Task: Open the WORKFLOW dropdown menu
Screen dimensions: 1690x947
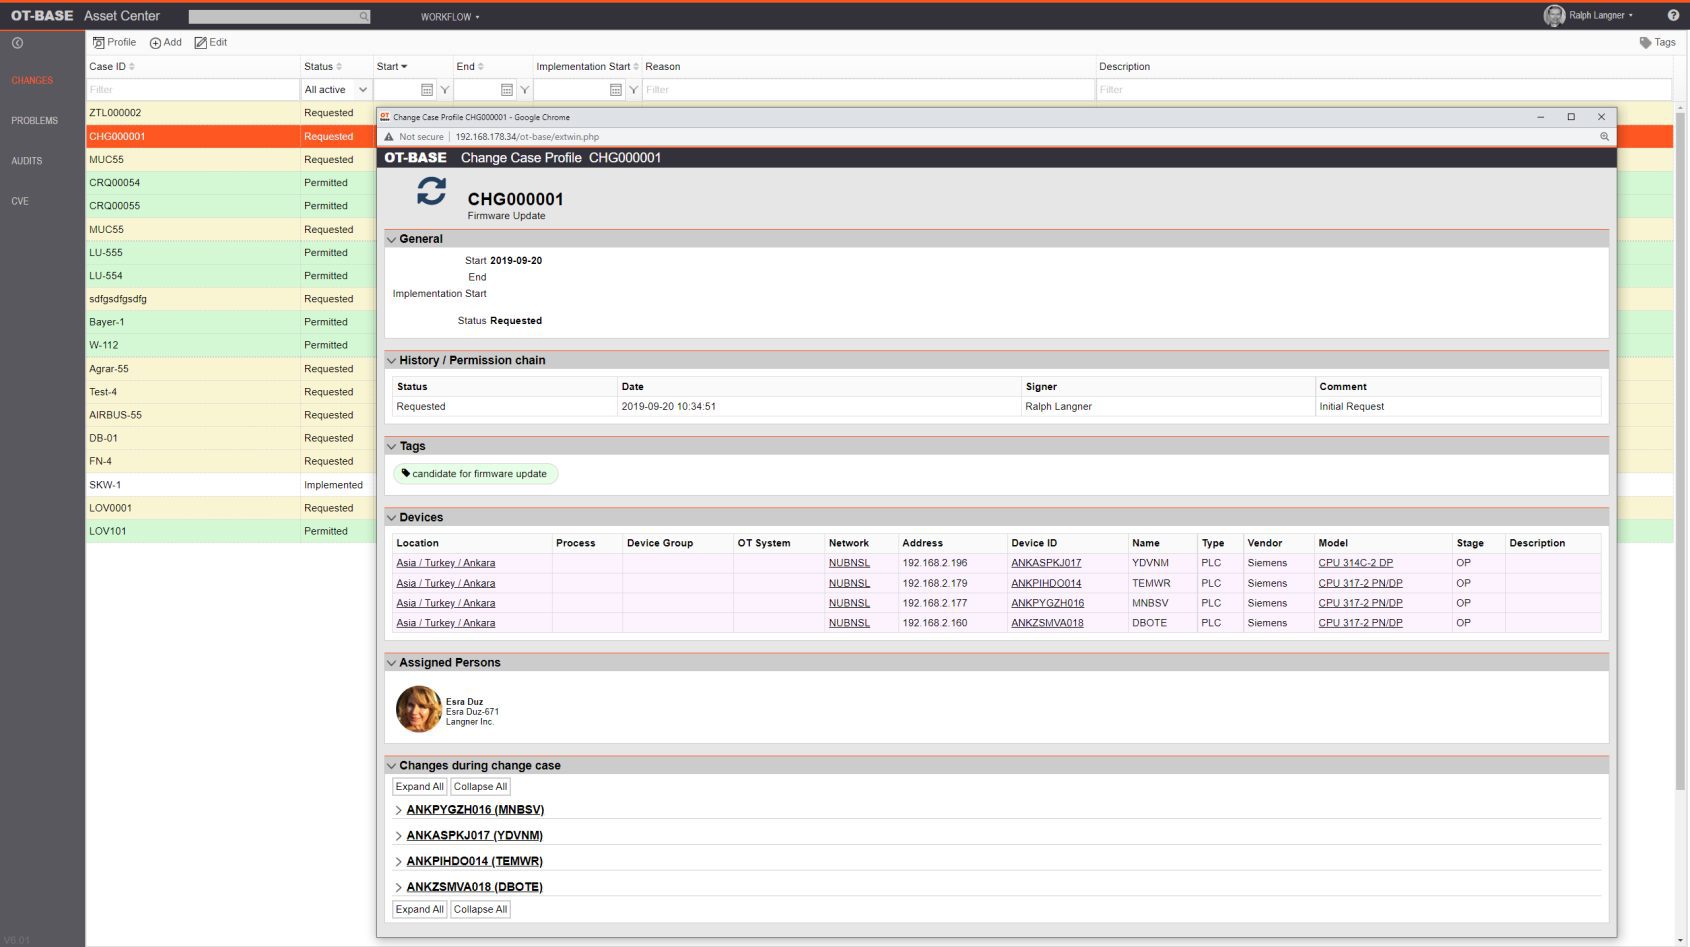Action: click(x=449, y=17)
